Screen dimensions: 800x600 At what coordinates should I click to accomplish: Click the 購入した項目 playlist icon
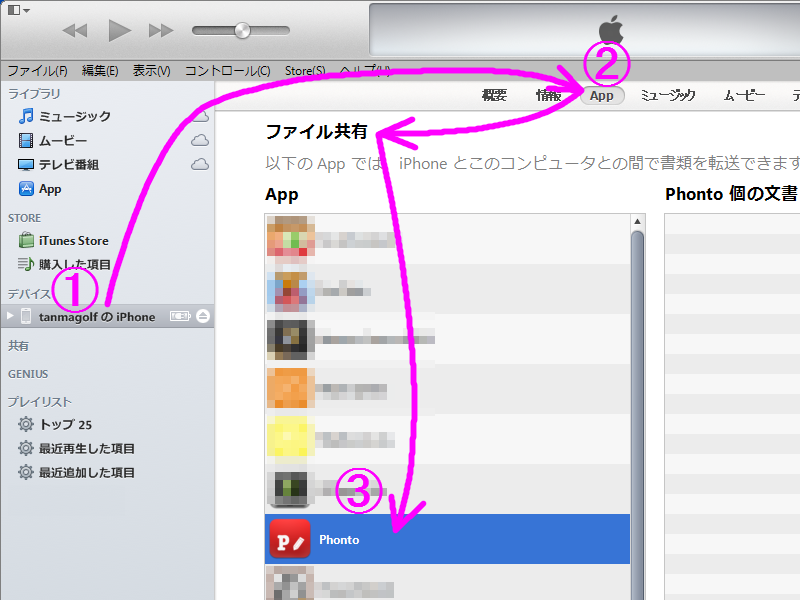click(26, 264)
